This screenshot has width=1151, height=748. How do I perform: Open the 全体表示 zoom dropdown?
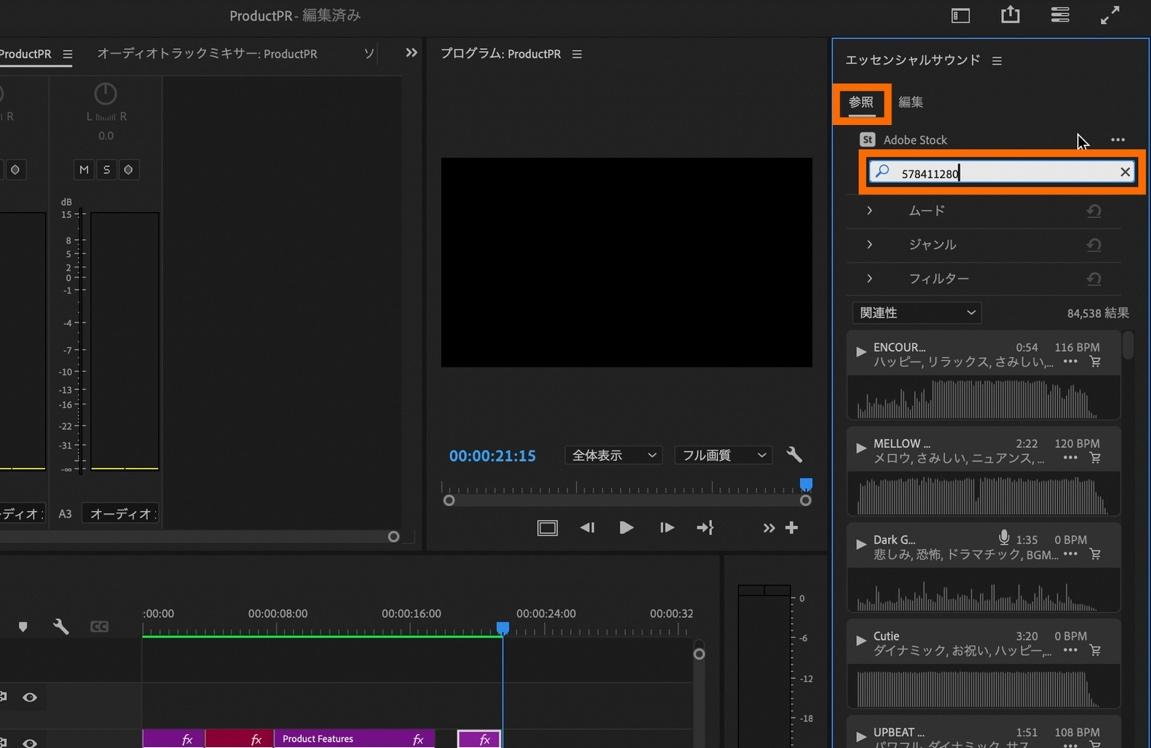(614, 455)
